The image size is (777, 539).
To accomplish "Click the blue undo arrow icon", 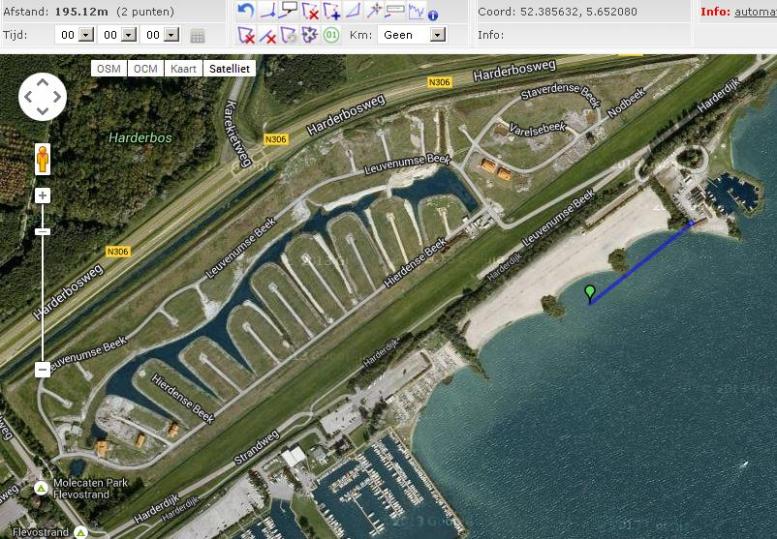I will (x=246, y=10).
